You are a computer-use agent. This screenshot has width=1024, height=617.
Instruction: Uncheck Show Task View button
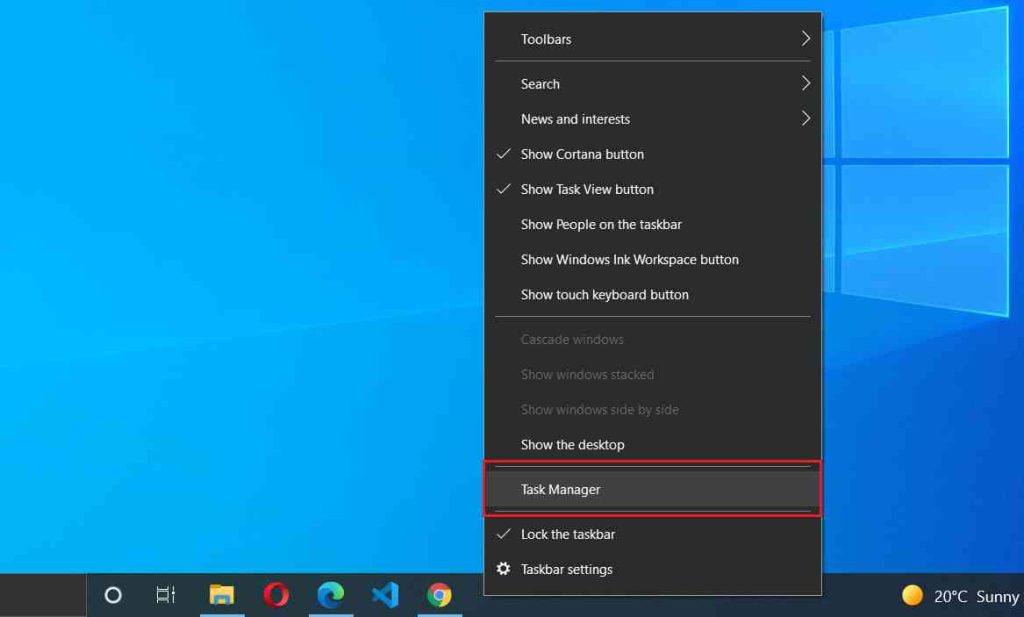(586, 189)
